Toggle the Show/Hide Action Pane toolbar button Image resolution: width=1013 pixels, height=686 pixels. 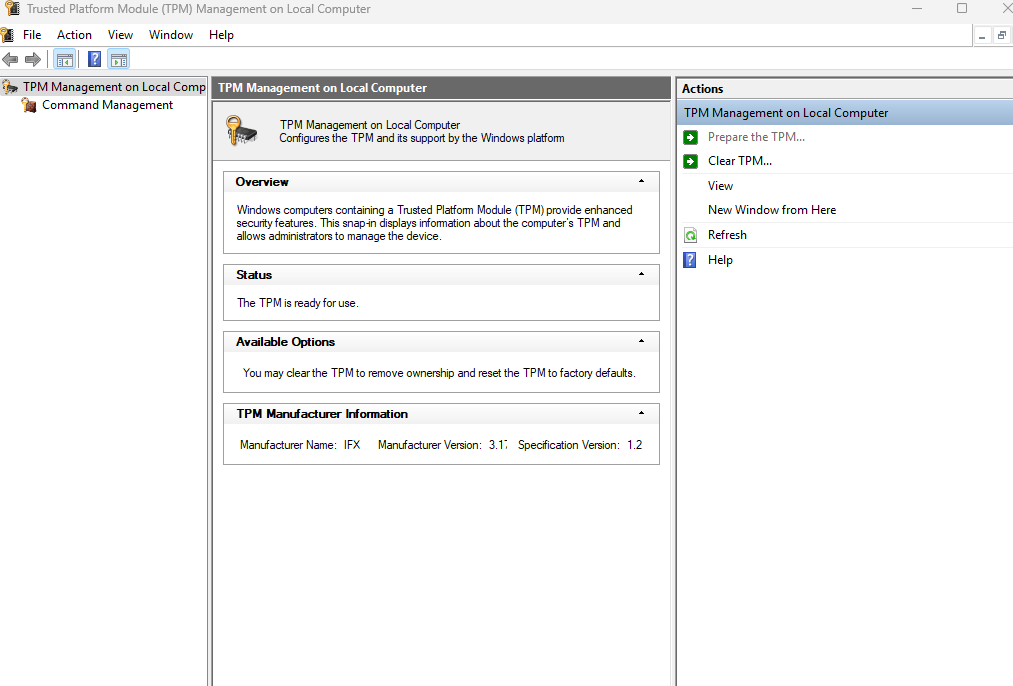point(119,59)
